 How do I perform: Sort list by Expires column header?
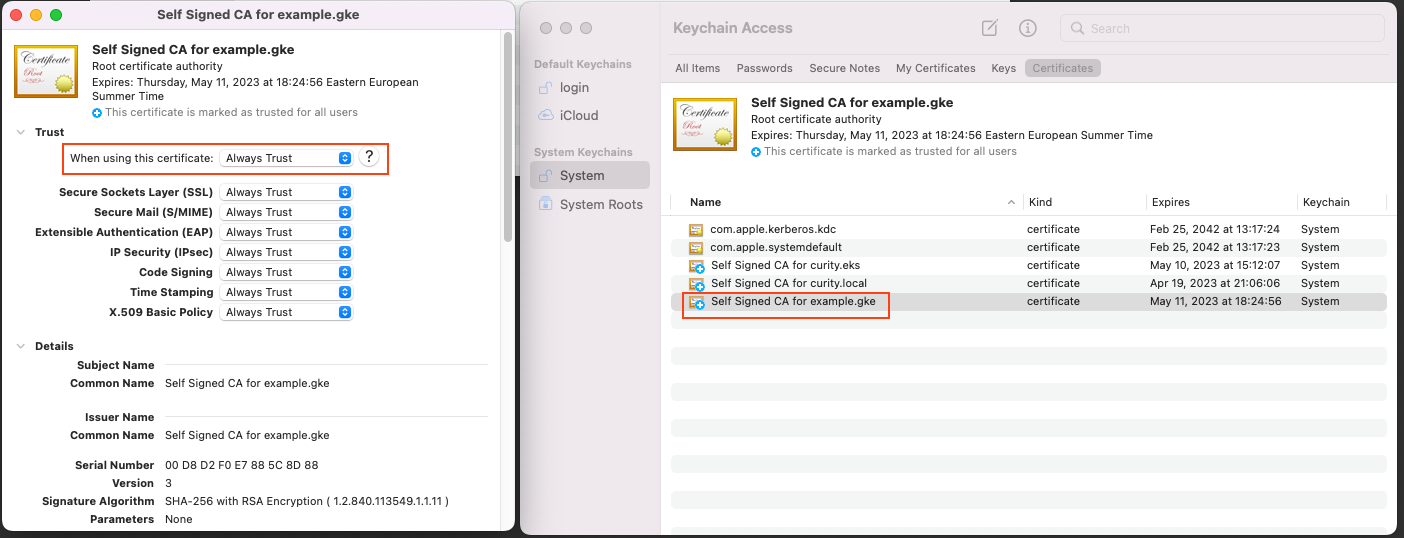(x=1170, y=202)
